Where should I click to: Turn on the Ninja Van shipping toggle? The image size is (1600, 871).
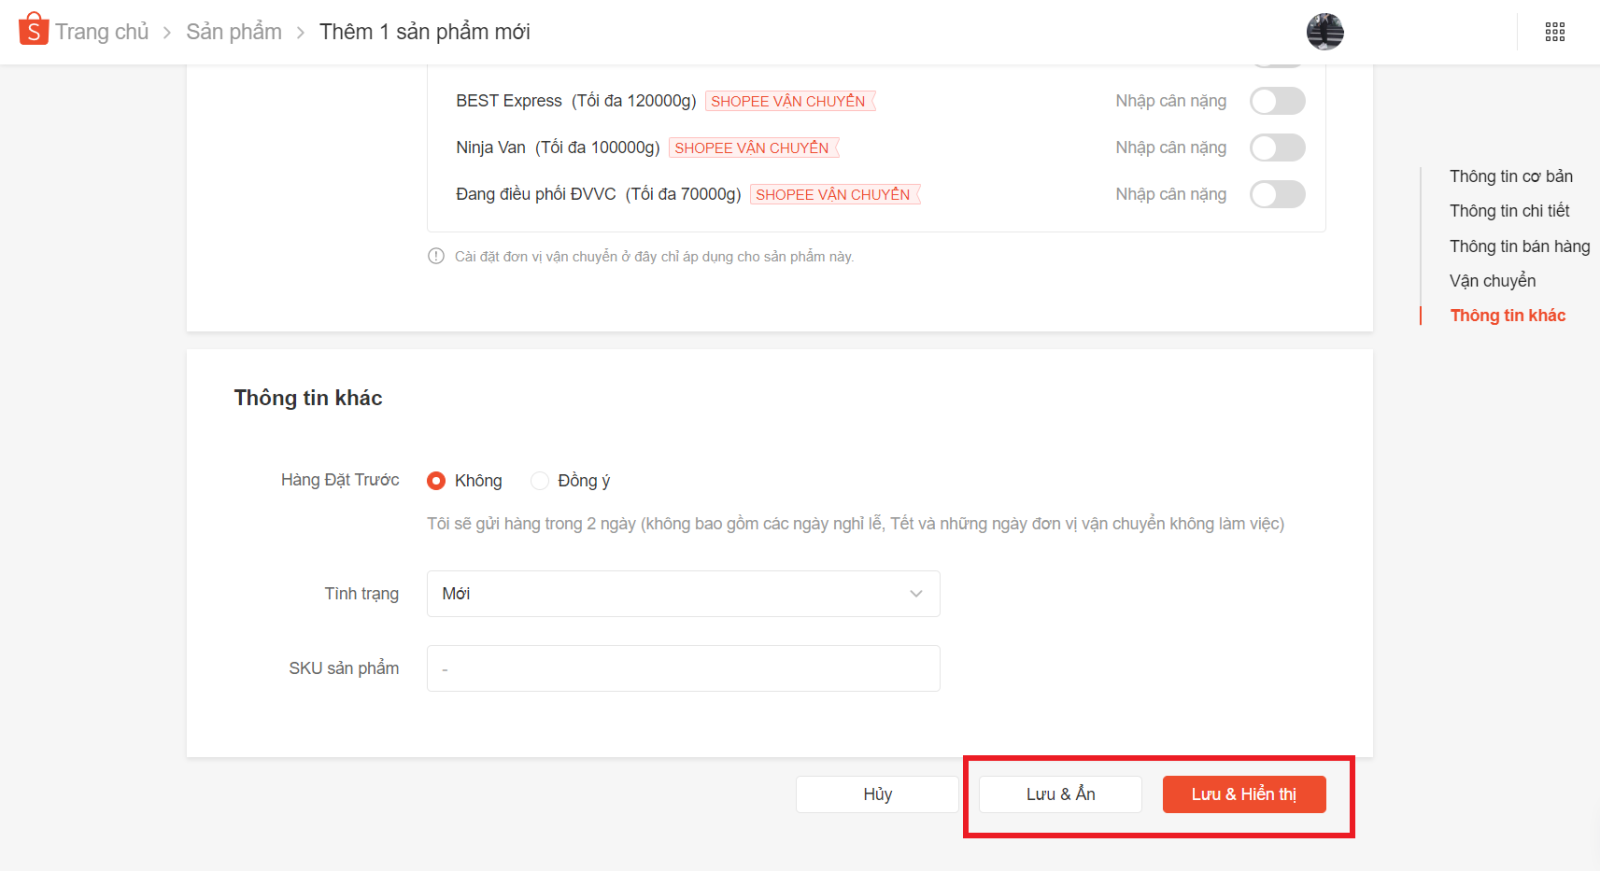(x=1277, y=148)
